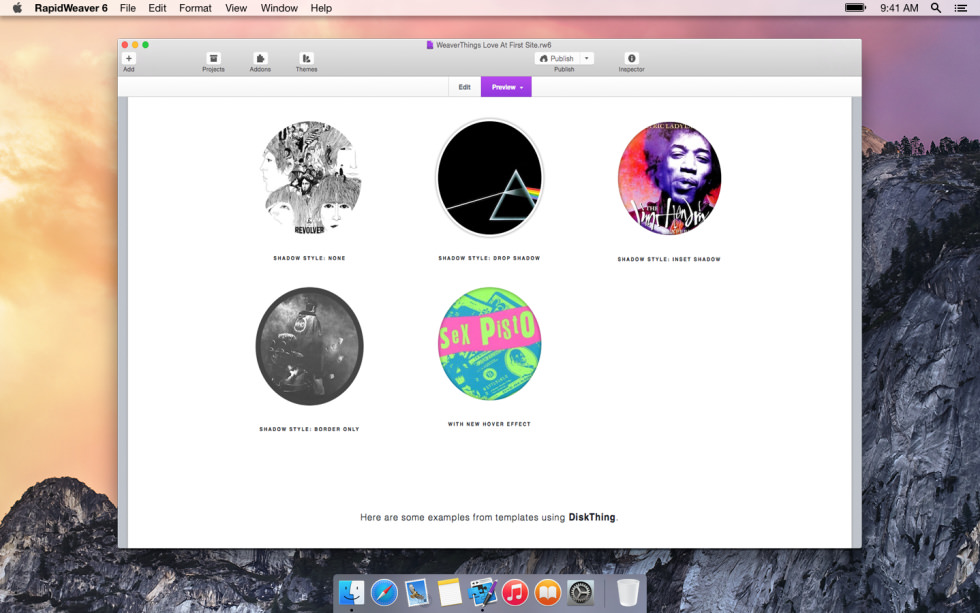The width and height of the screenshot is (980, 613).
Task: Click 'Shadow Style: Inset Shadow' caption
Action: [669, 259]
